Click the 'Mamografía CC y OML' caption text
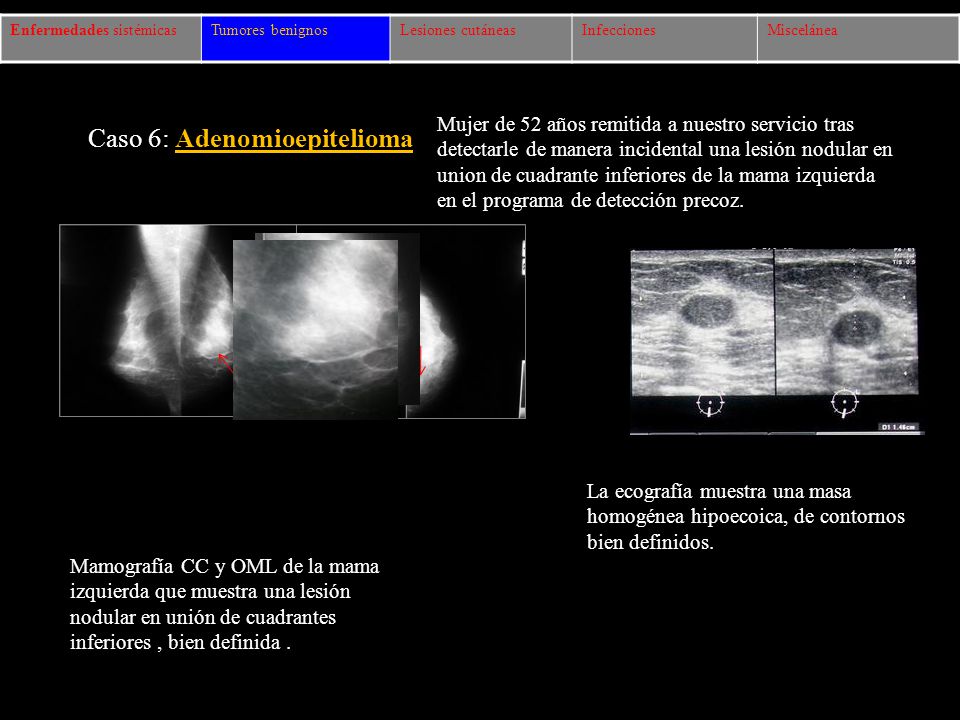Screen dimensions: 960x720 click(224, 604)
